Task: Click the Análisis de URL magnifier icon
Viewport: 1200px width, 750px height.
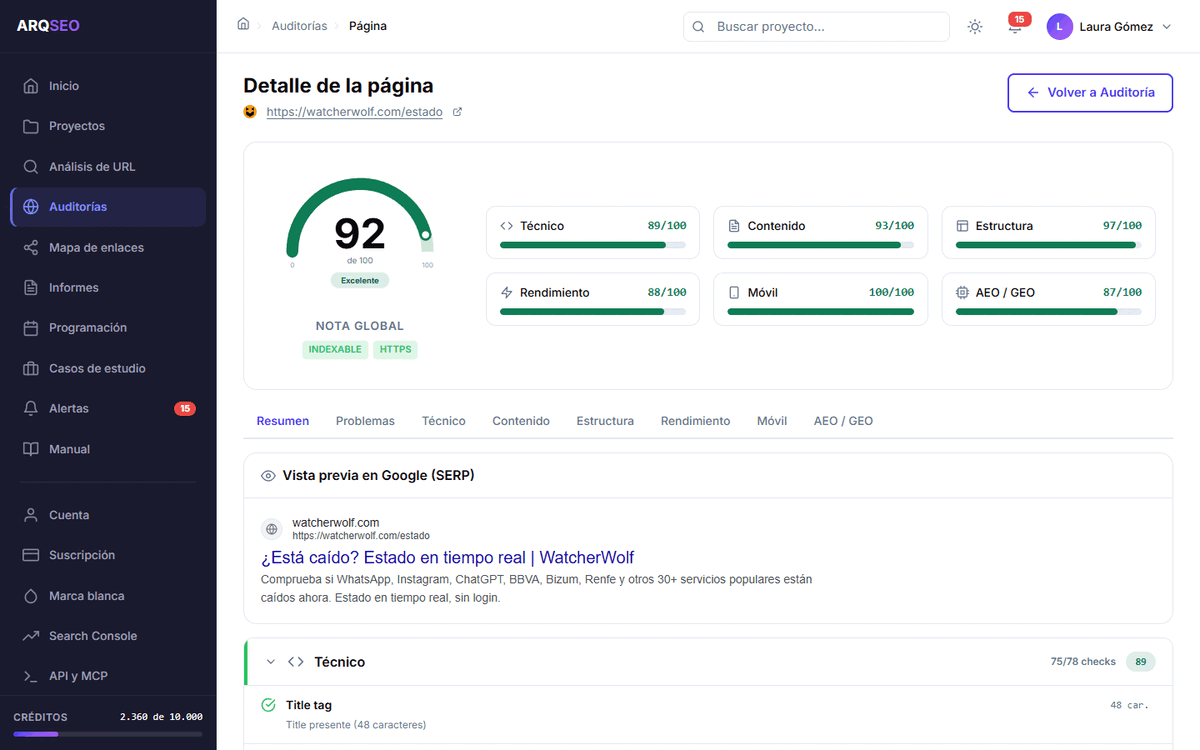Action: [x=31, y=167]
